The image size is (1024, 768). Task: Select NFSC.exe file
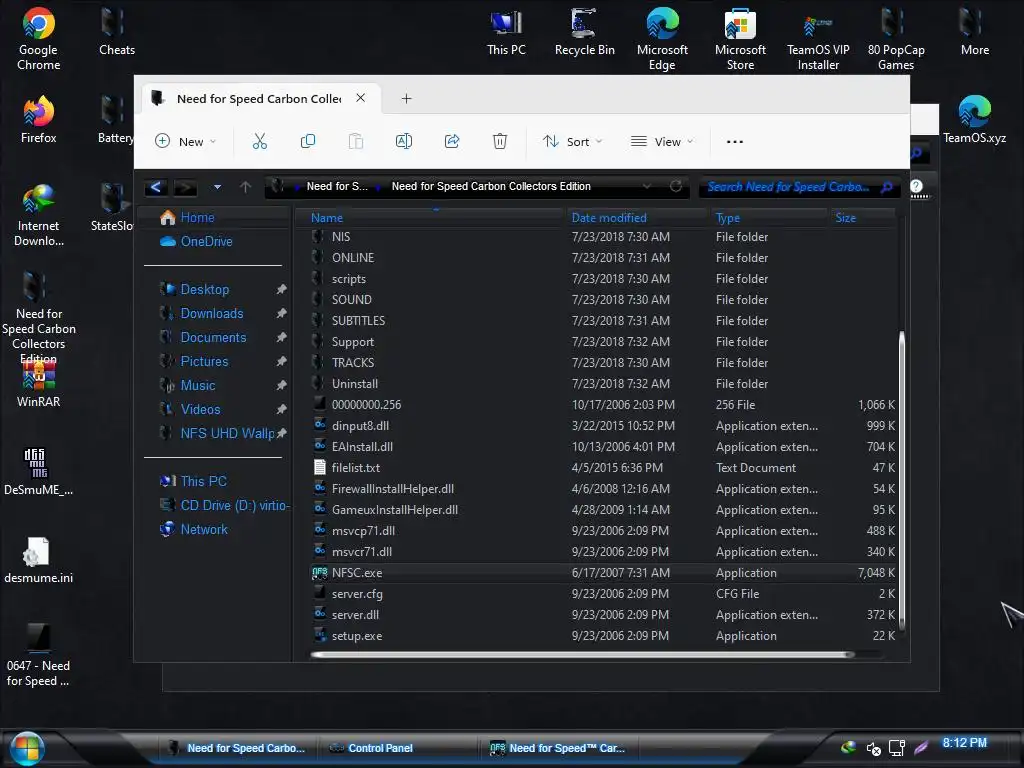click(601, 573)
